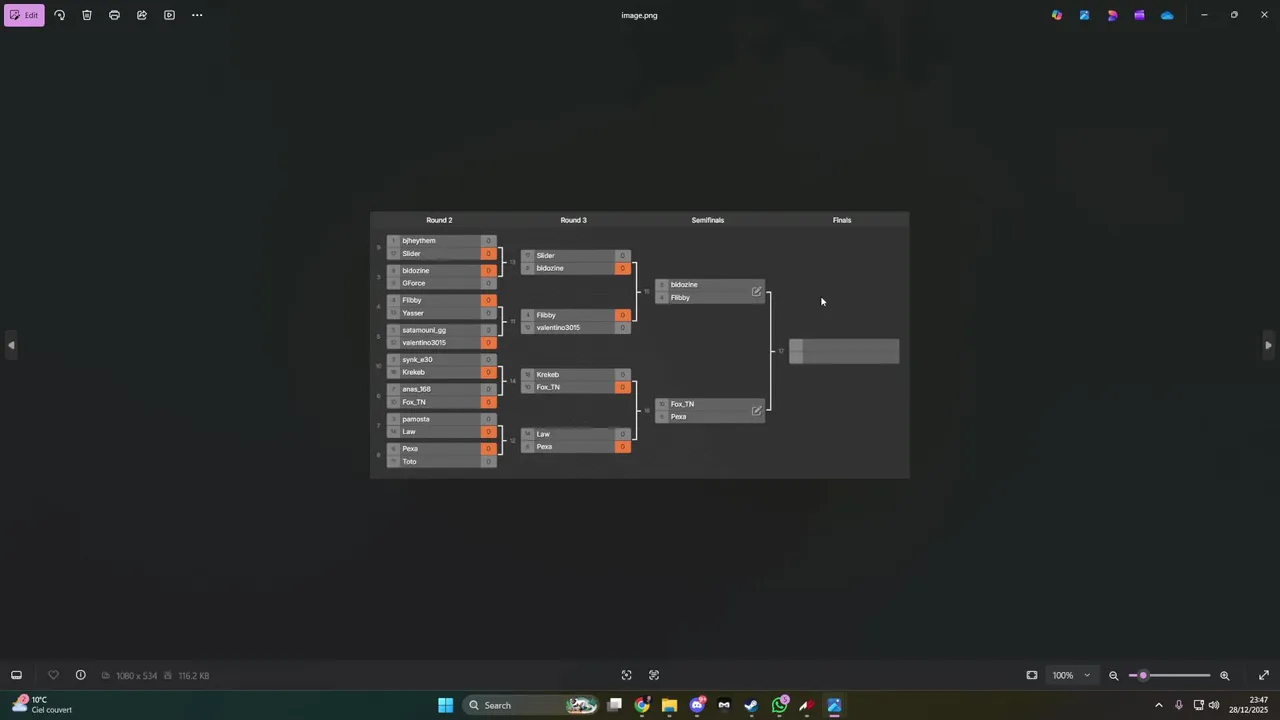Show file info with the info icon
The height and width of the screenshot is (720, 1280).
click(x=81, y=675)
